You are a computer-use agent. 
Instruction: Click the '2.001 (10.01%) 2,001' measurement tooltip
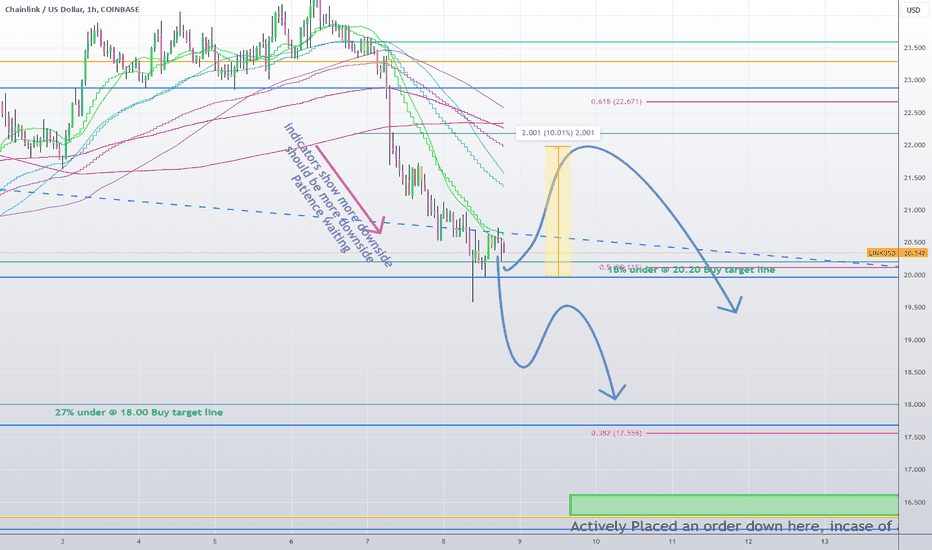coord(558,133)
